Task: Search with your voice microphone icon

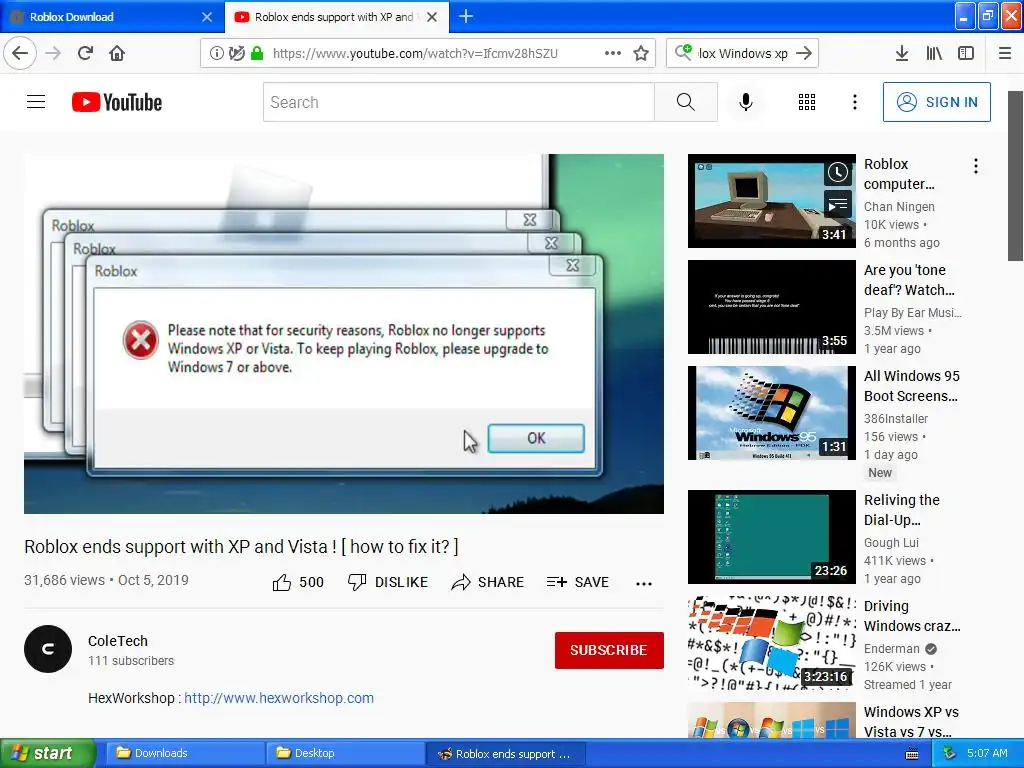Action: (746, 102)
